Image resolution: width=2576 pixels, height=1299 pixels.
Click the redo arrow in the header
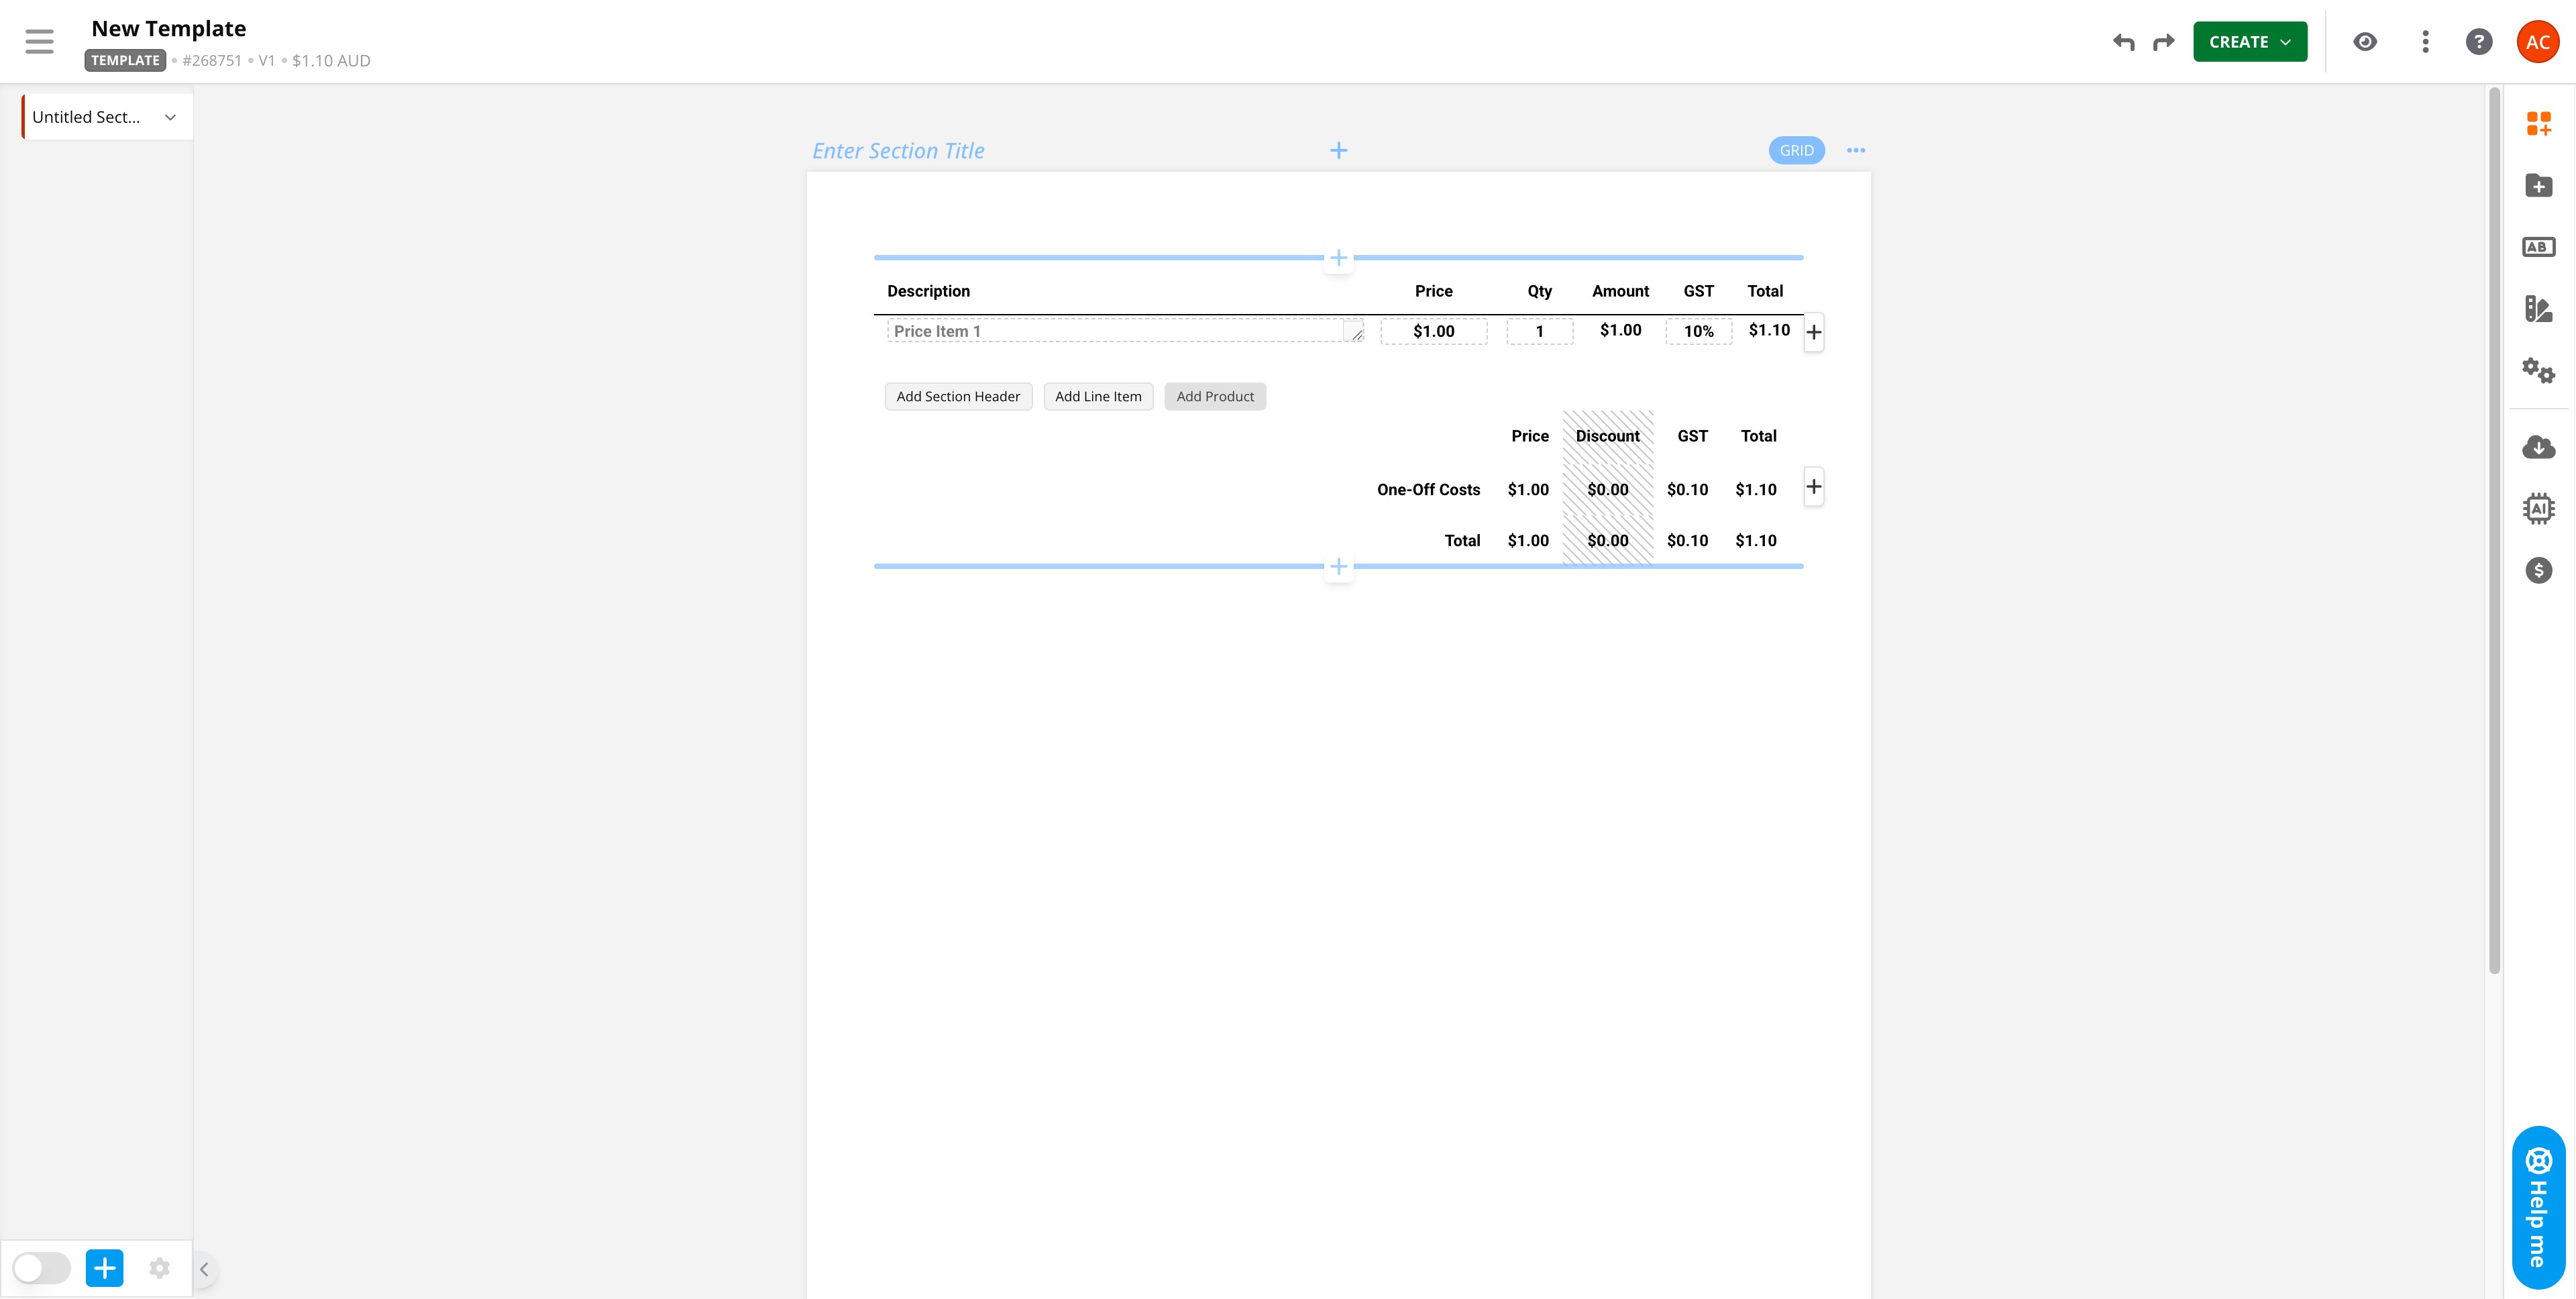(2164, 42)
